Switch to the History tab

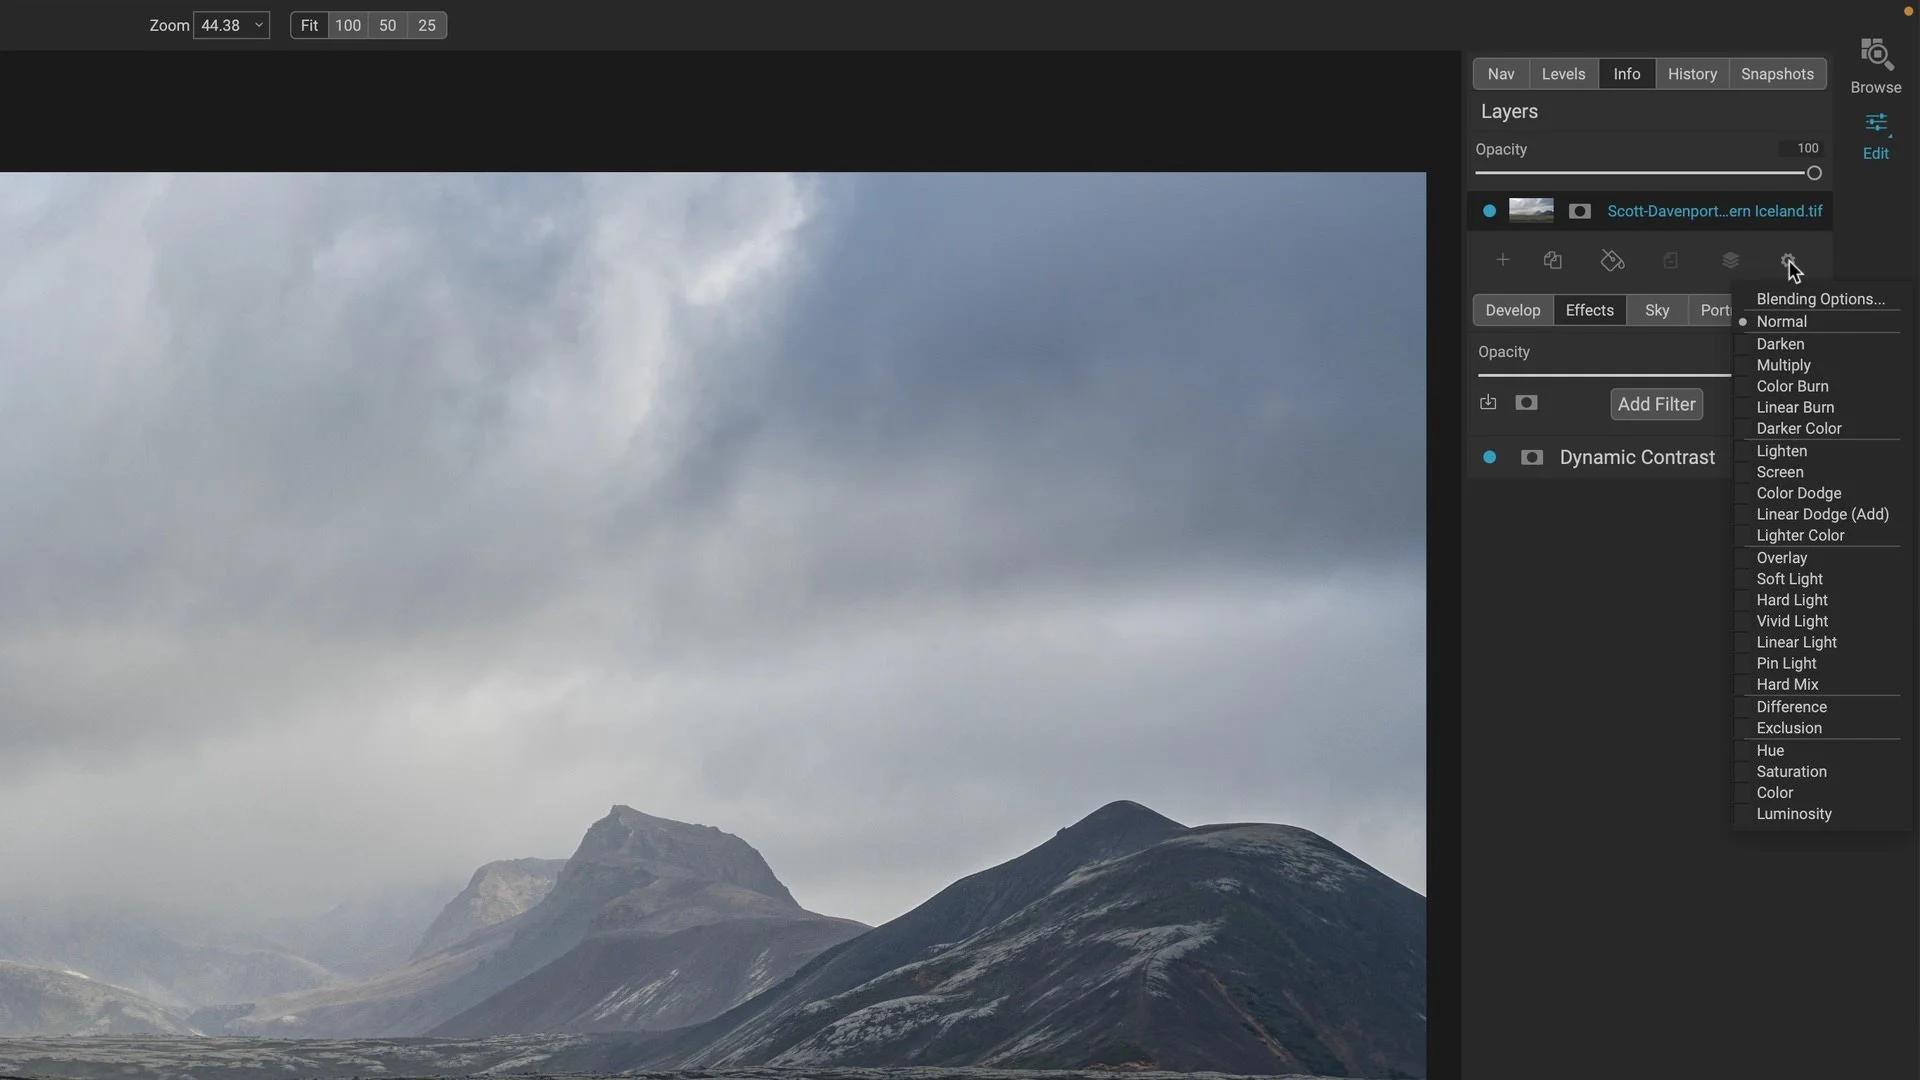1692,73
